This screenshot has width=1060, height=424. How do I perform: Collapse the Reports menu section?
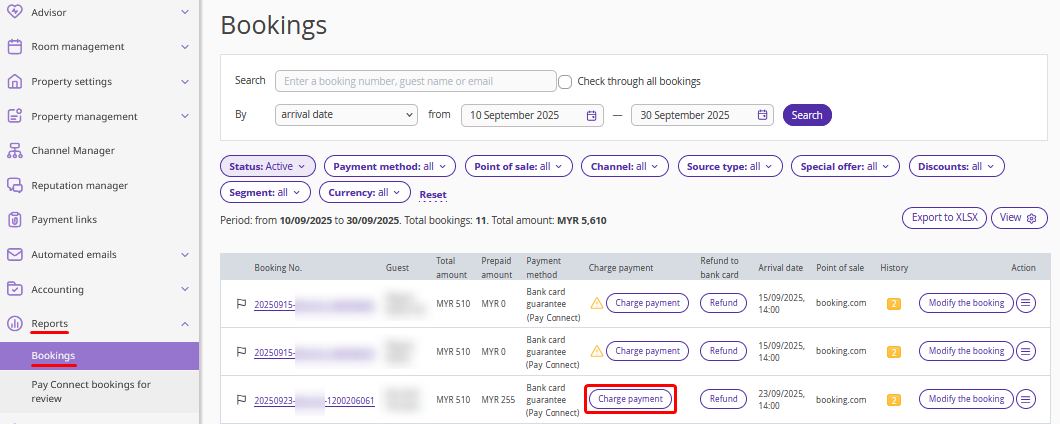tap(184, 324)
